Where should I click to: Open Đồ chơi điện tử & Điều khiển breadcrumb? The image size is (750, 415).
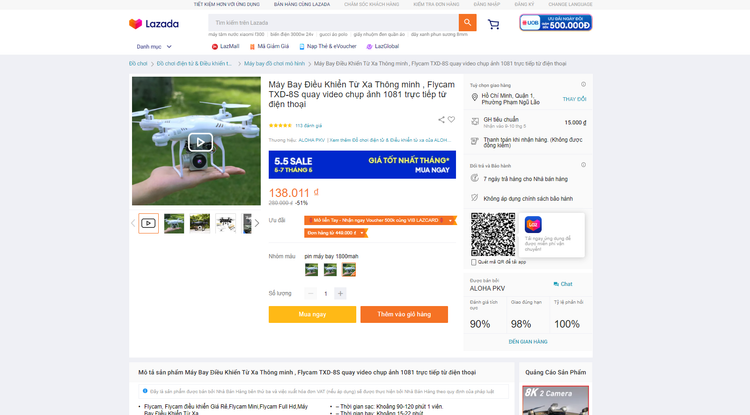click(x=194, y=64)
